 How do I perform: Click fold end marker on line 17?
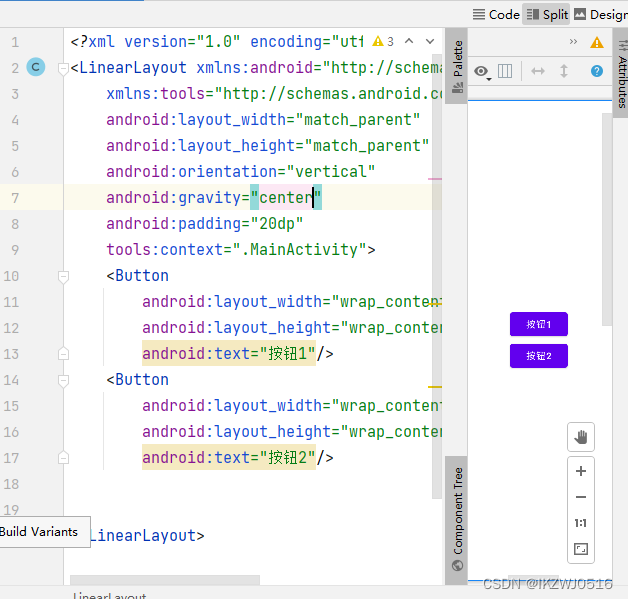point(63,458)
